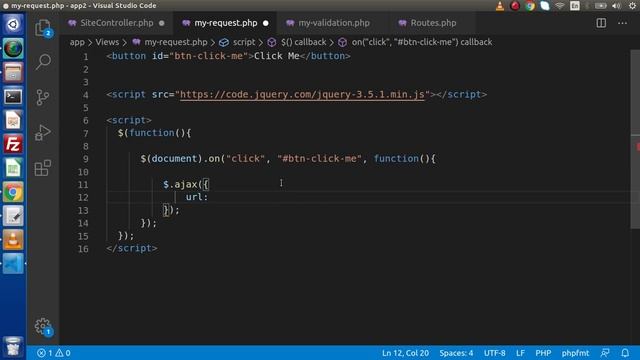Open the Terminal from the dock
This screenshot has width=640, height=360.
[13, 96]
